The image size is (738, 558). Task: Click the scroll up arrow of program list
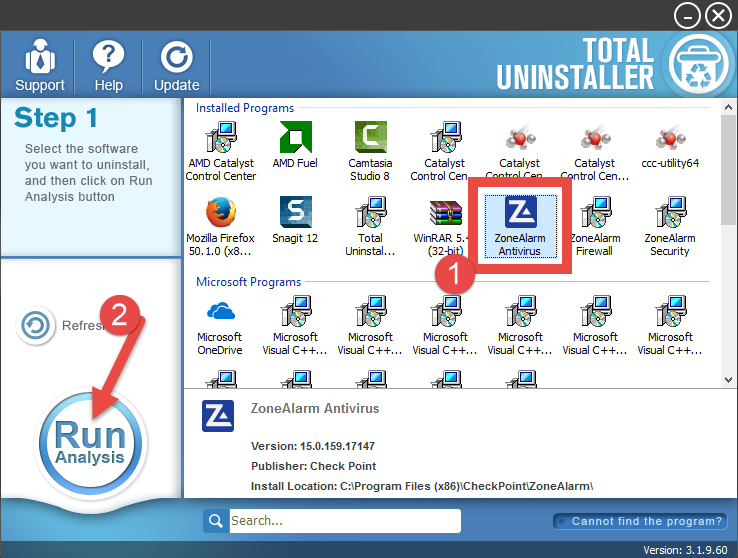click(729, 107)
